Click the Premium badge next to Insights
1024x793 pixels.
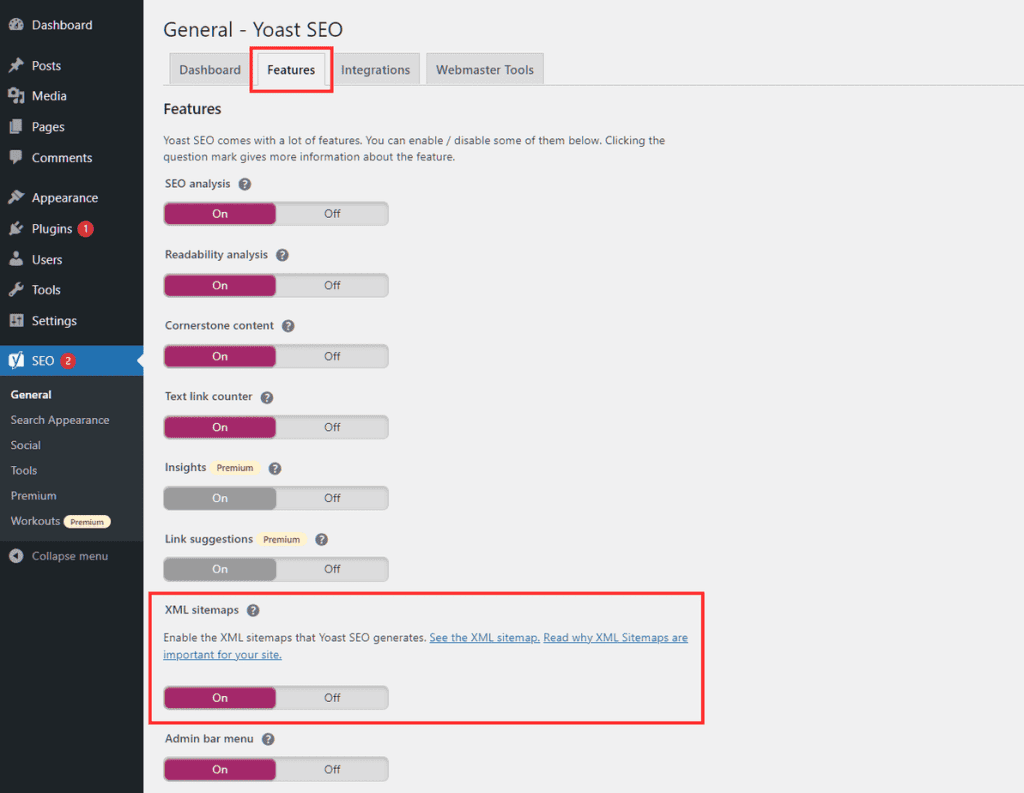click(235, 468)
